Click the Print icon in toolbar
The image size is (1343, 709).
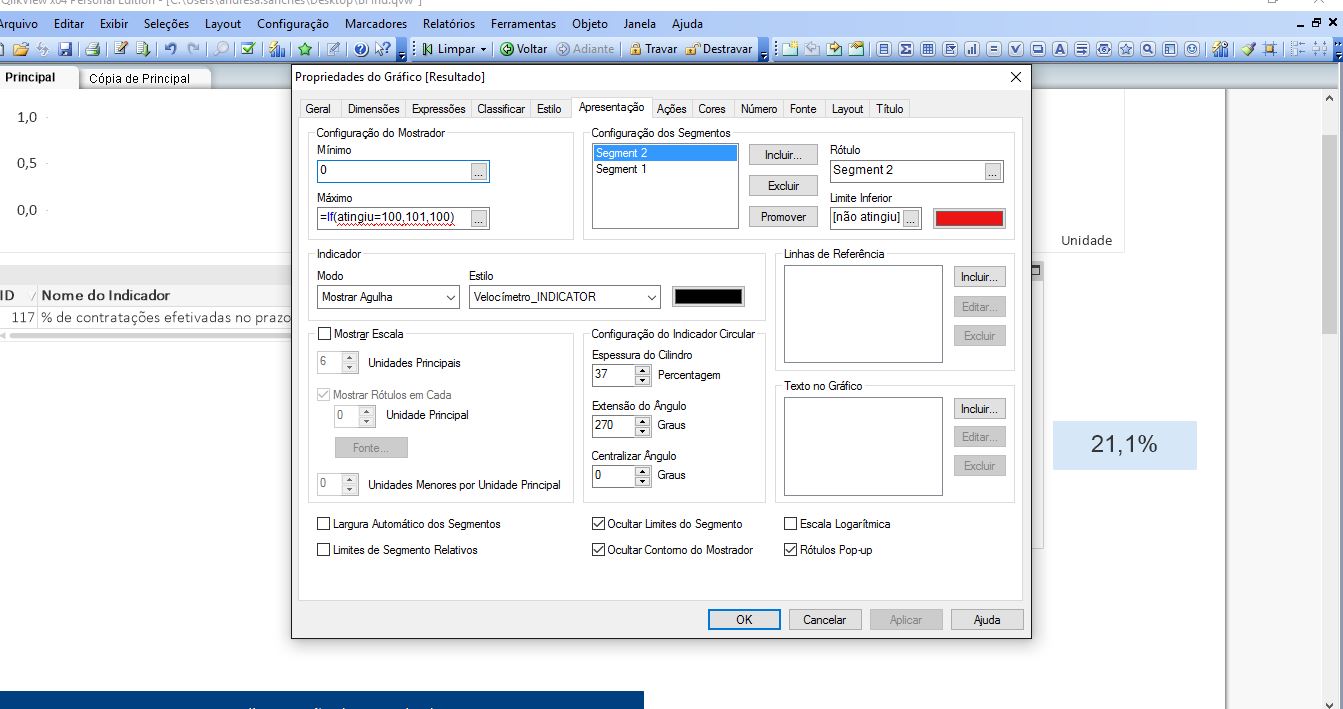[x=92, y=49]
